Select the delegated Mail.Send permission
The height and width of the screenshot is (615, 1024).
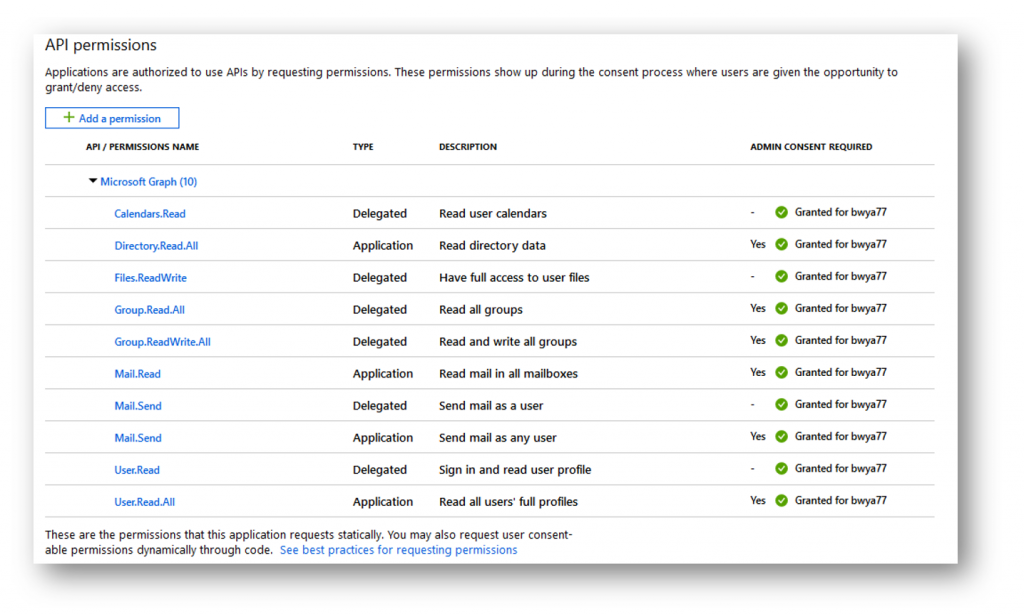click(x=138, y=405)
